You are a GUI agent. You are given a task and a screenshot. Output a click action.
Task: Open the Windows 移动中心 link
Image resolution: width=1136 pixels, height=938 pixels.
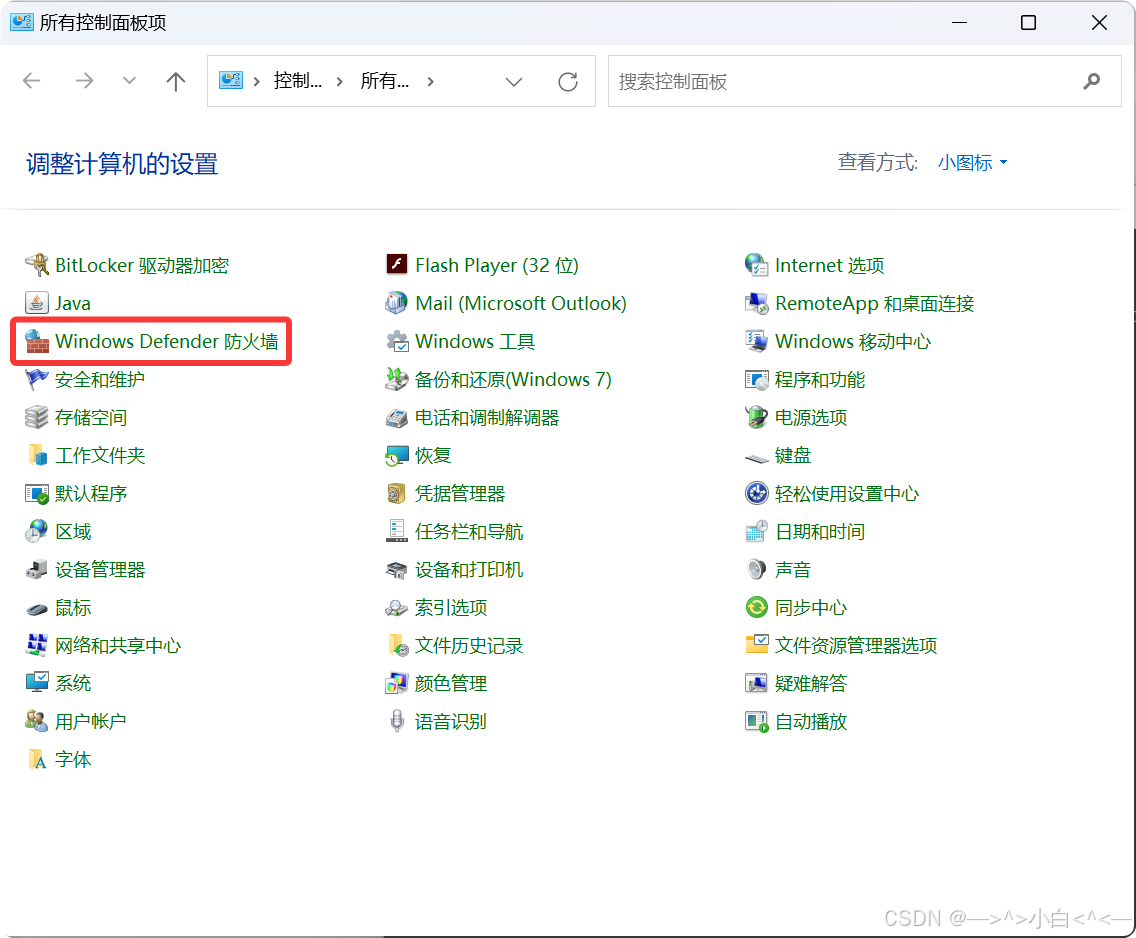(x=853, y=341)
